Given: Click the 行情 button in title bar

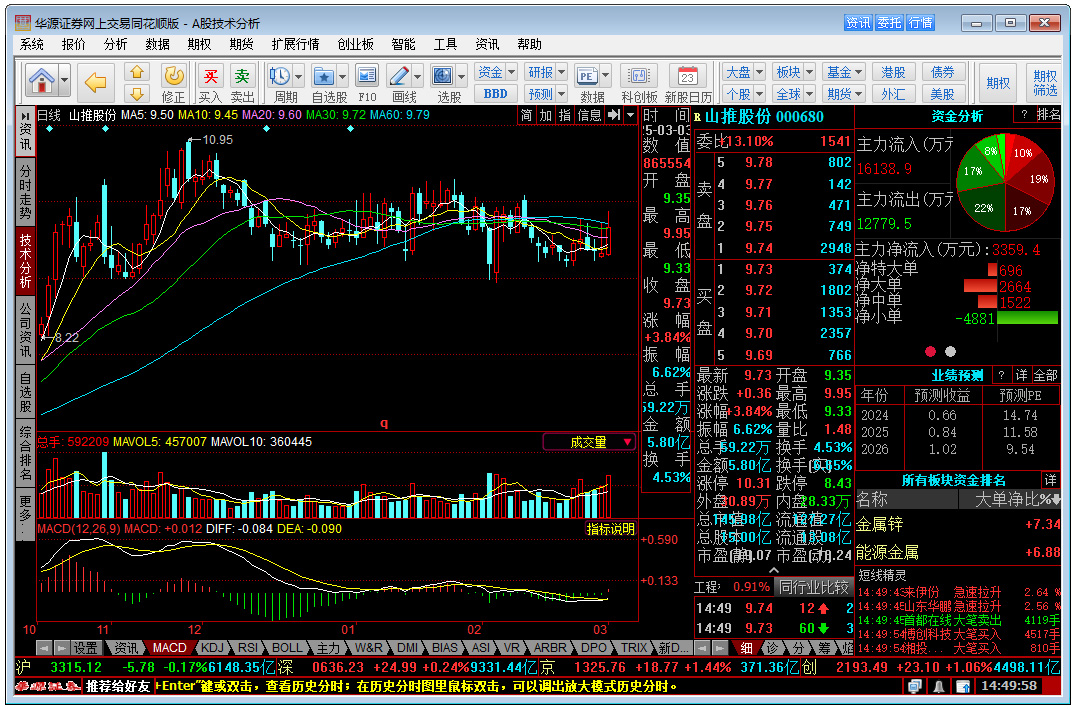Looking at the screenshot, I should [x=920, y=23].
